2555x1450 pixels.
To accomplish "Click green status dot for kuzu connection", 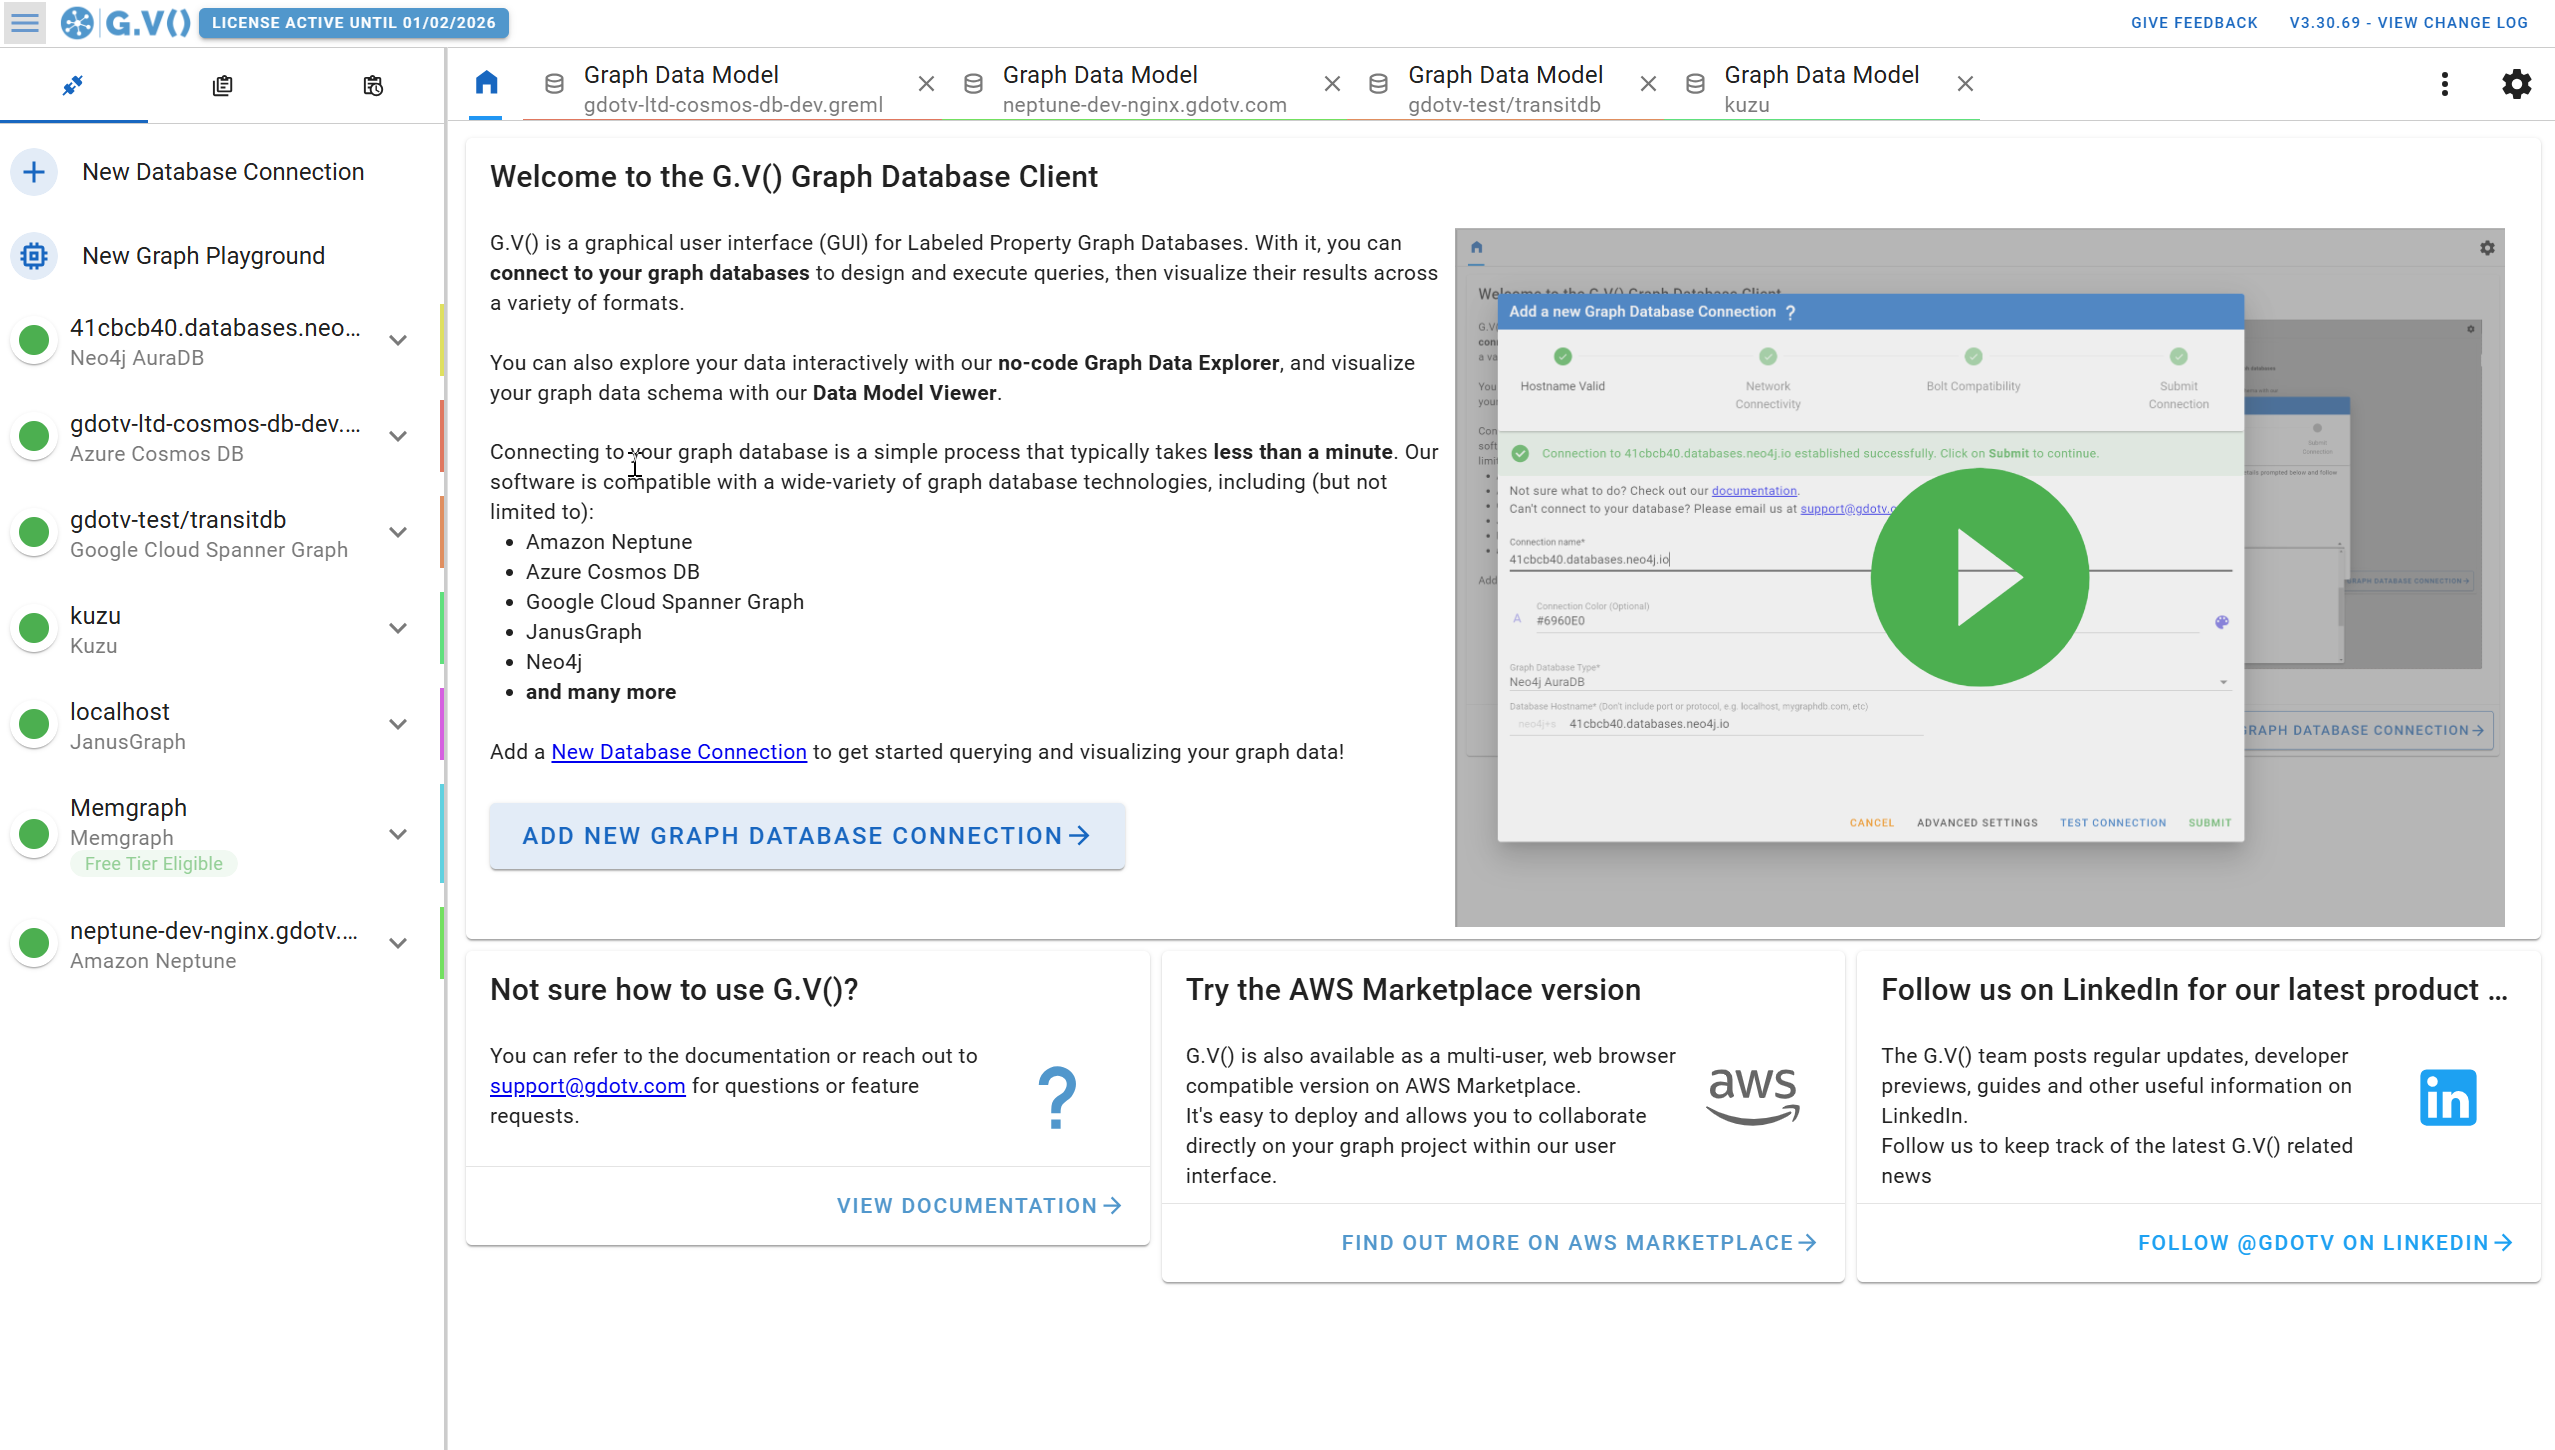I will pos(34,628).
